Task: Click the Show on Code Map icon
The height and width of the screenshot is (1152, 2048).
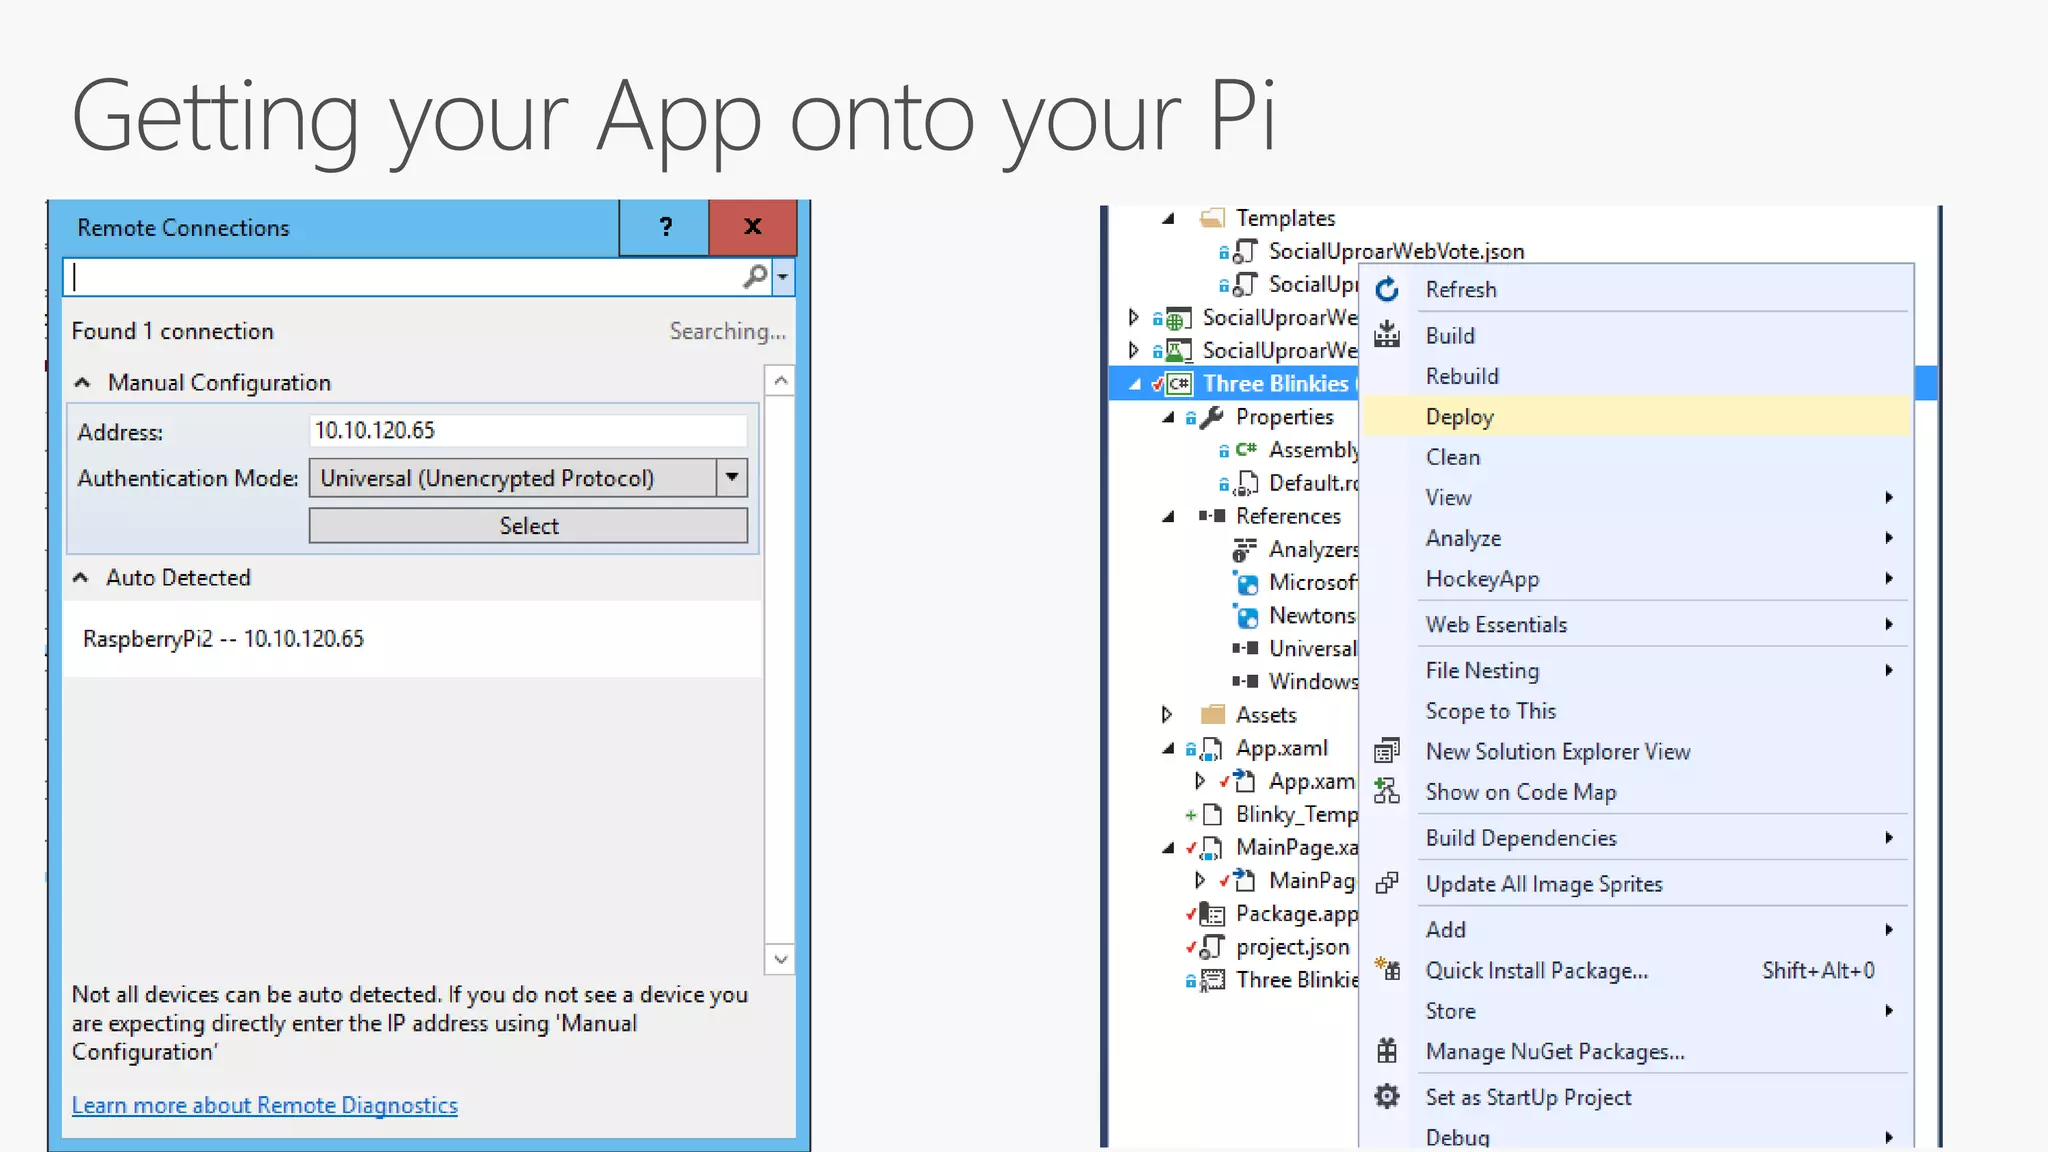Action: point(1387,792)
